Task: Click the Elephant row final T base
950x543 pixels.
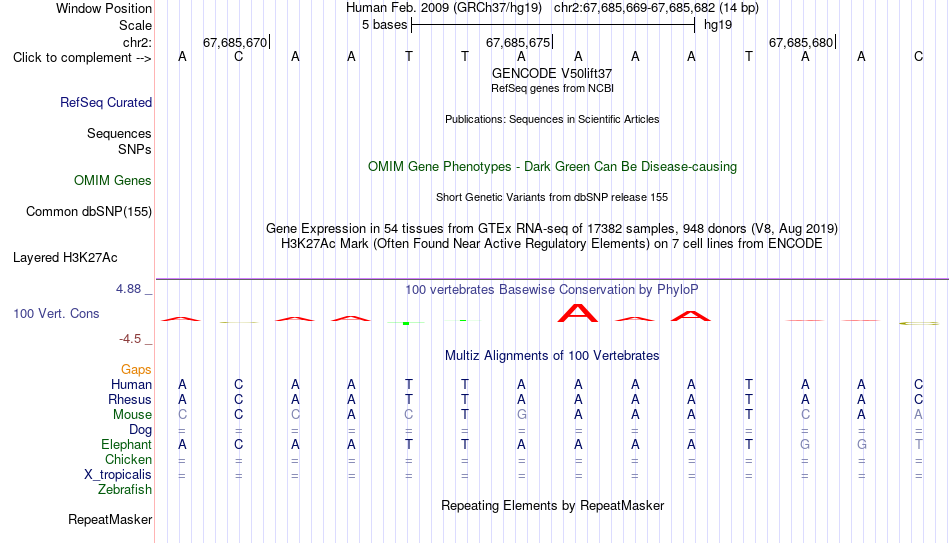Action: tap(918, 445)
